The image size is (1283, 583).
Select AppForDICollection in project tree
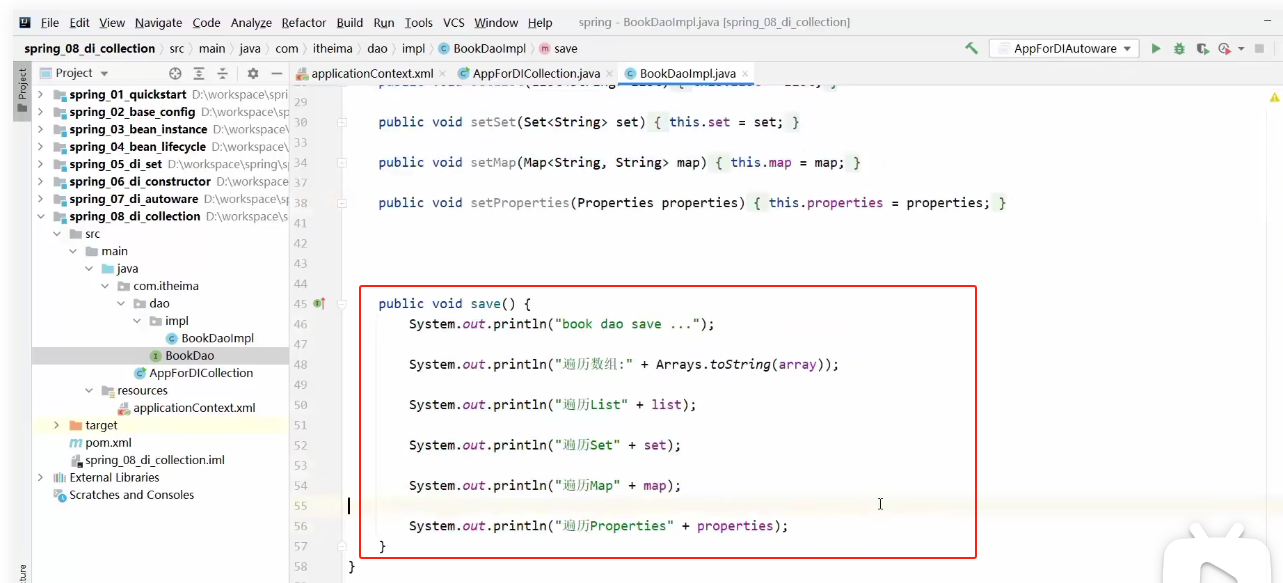pos(201,373)
